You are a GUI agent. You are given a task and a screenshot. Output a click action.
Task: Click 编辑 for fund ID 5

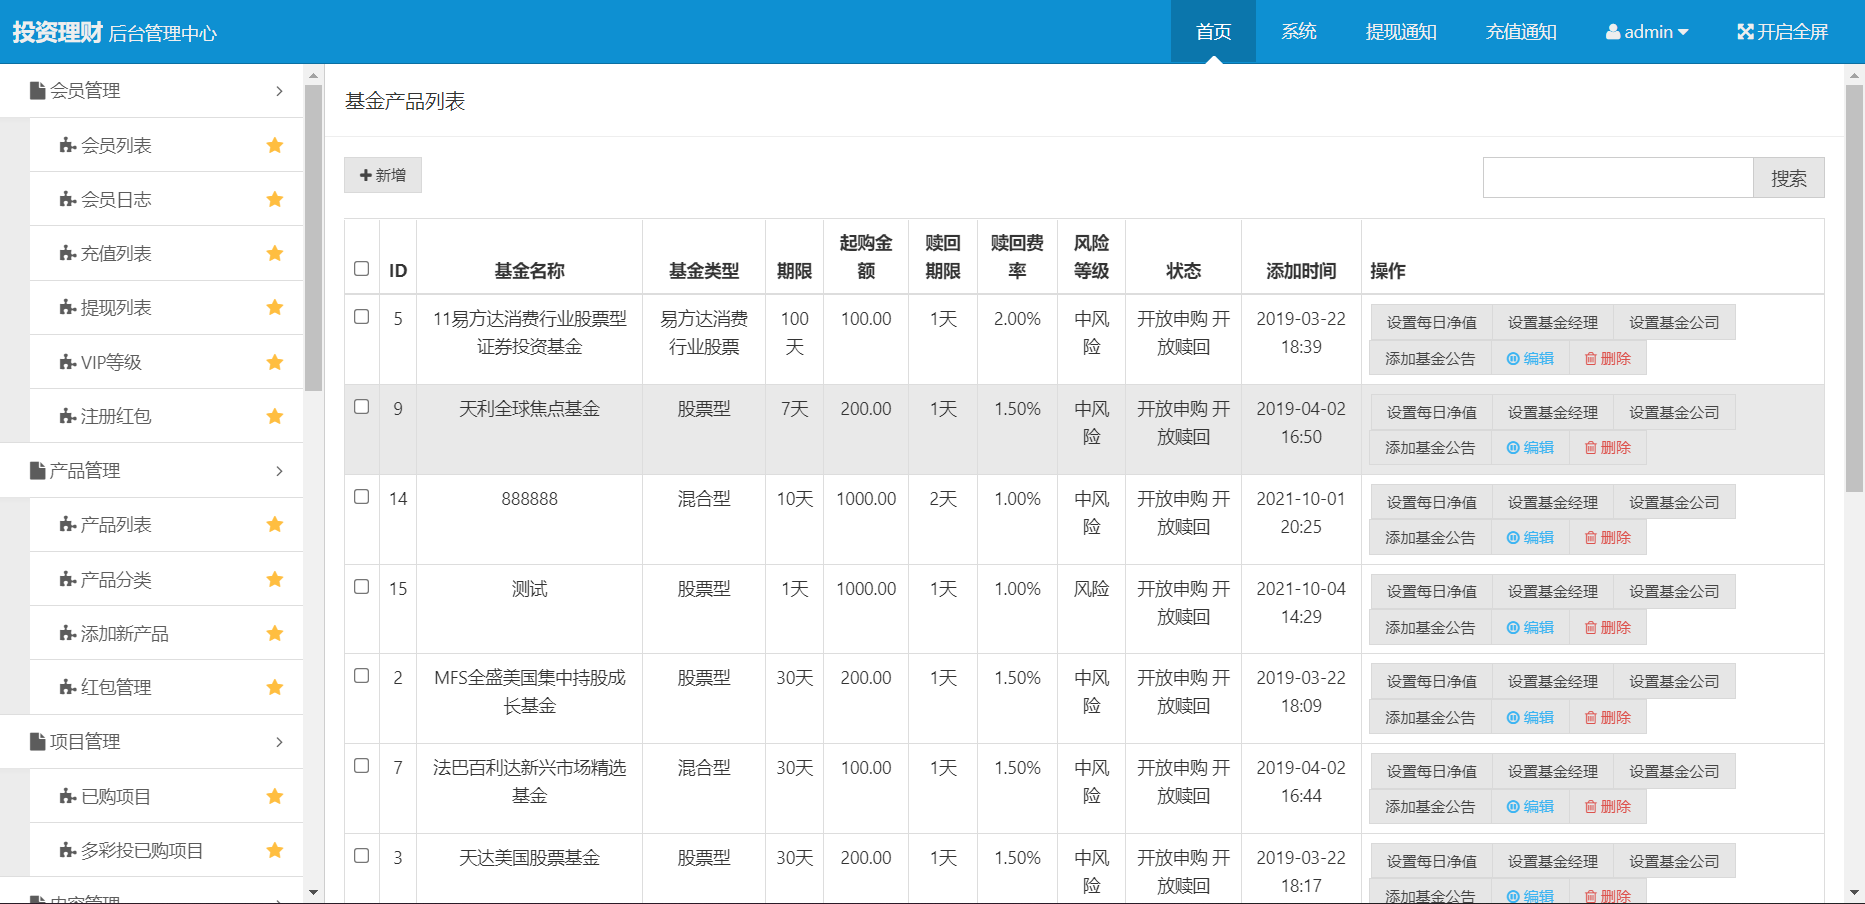[x=1530, y=359]
